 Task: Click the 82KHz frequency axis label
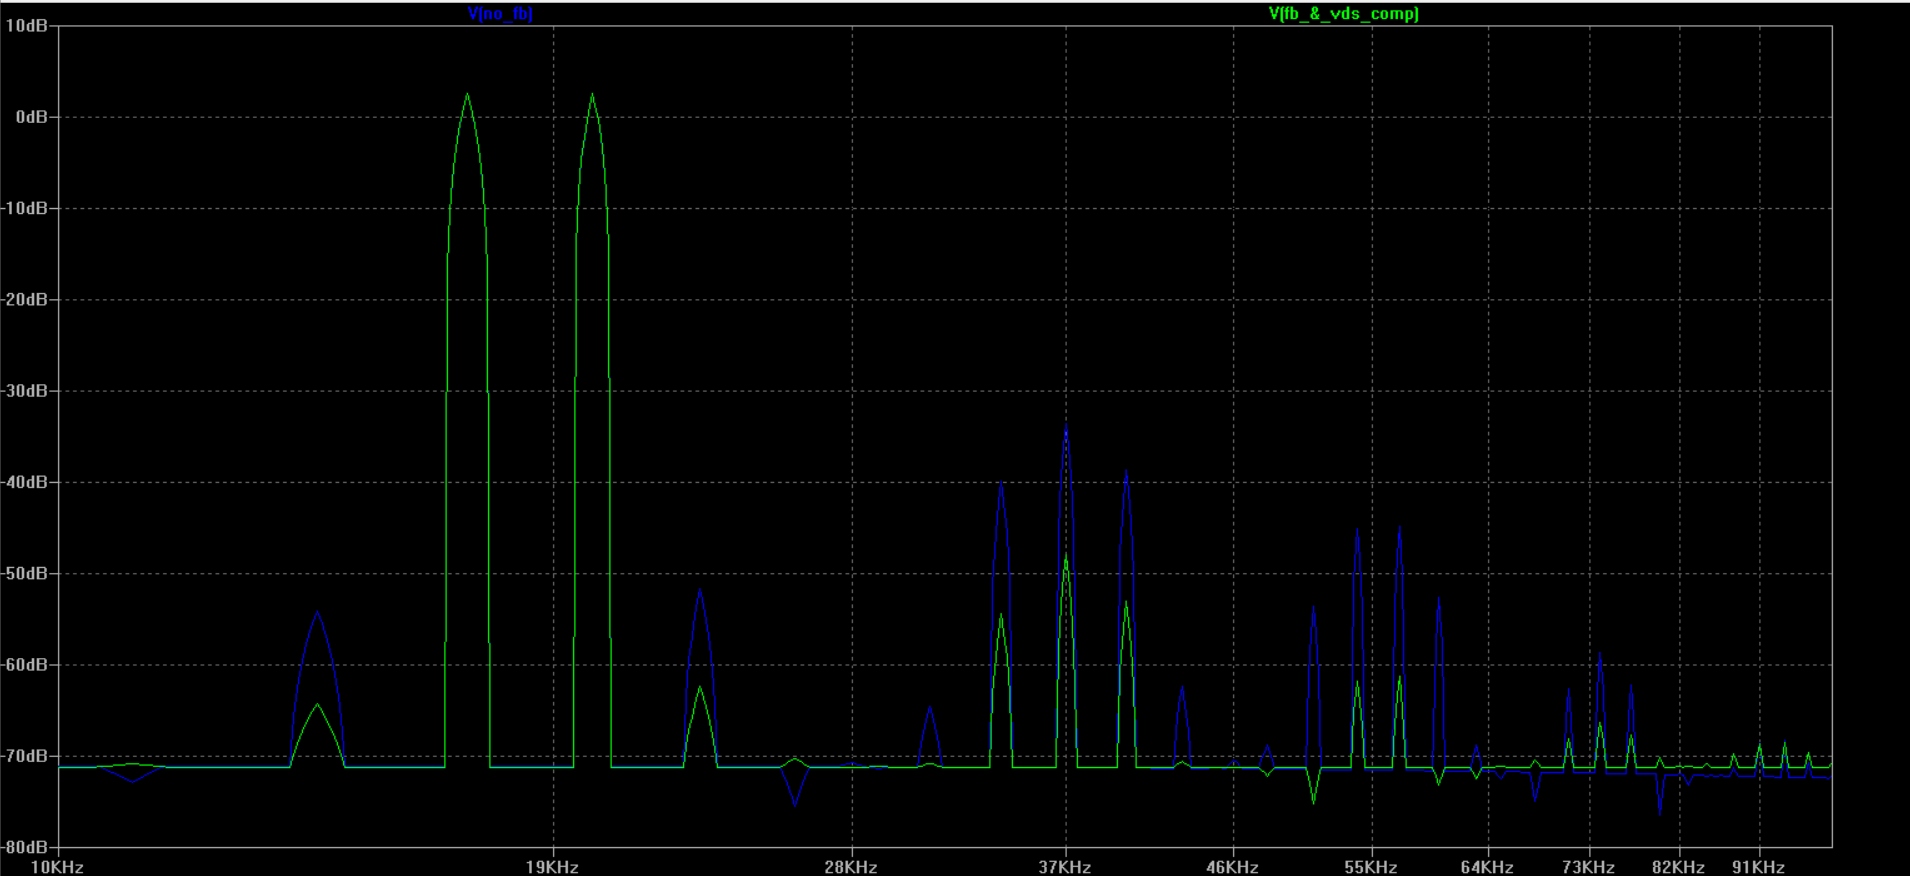tap(1678, 867)
